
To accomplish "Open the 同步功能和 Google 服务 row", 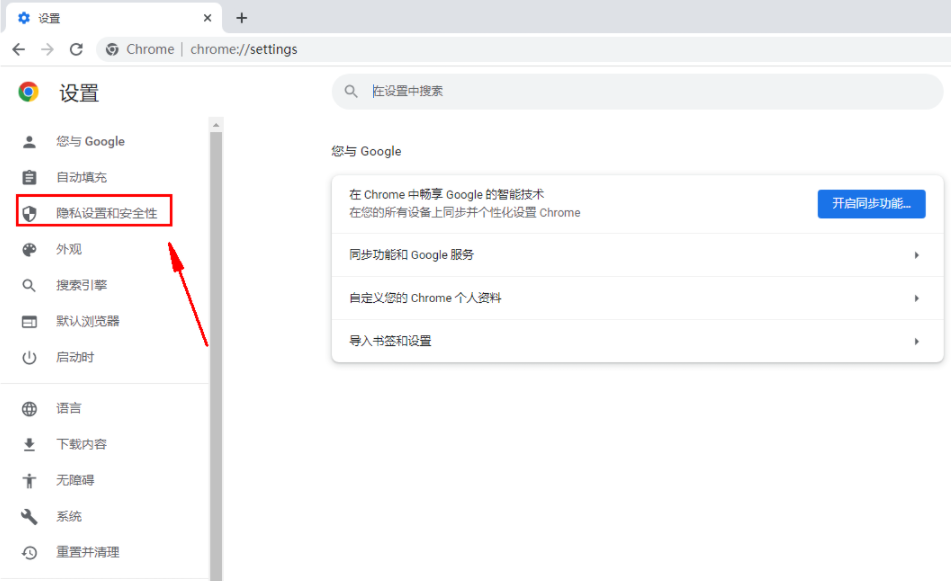I will [637, 255].
